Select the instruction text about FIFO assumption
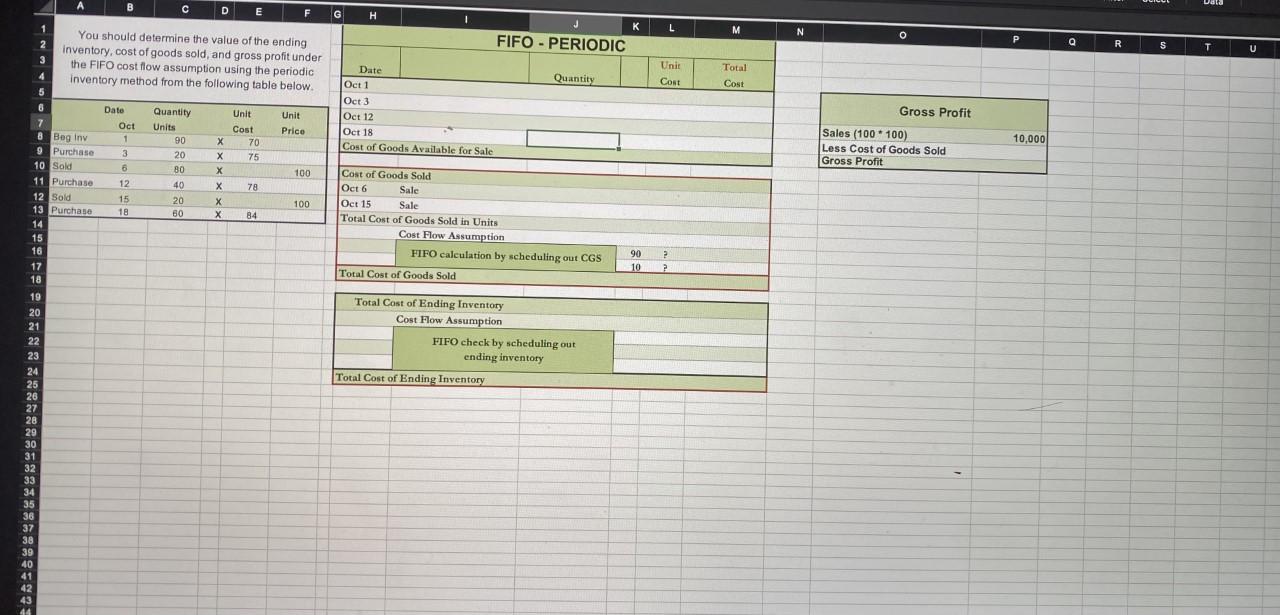This screenshot has height=615, width=1280. (x=191, y=63)
